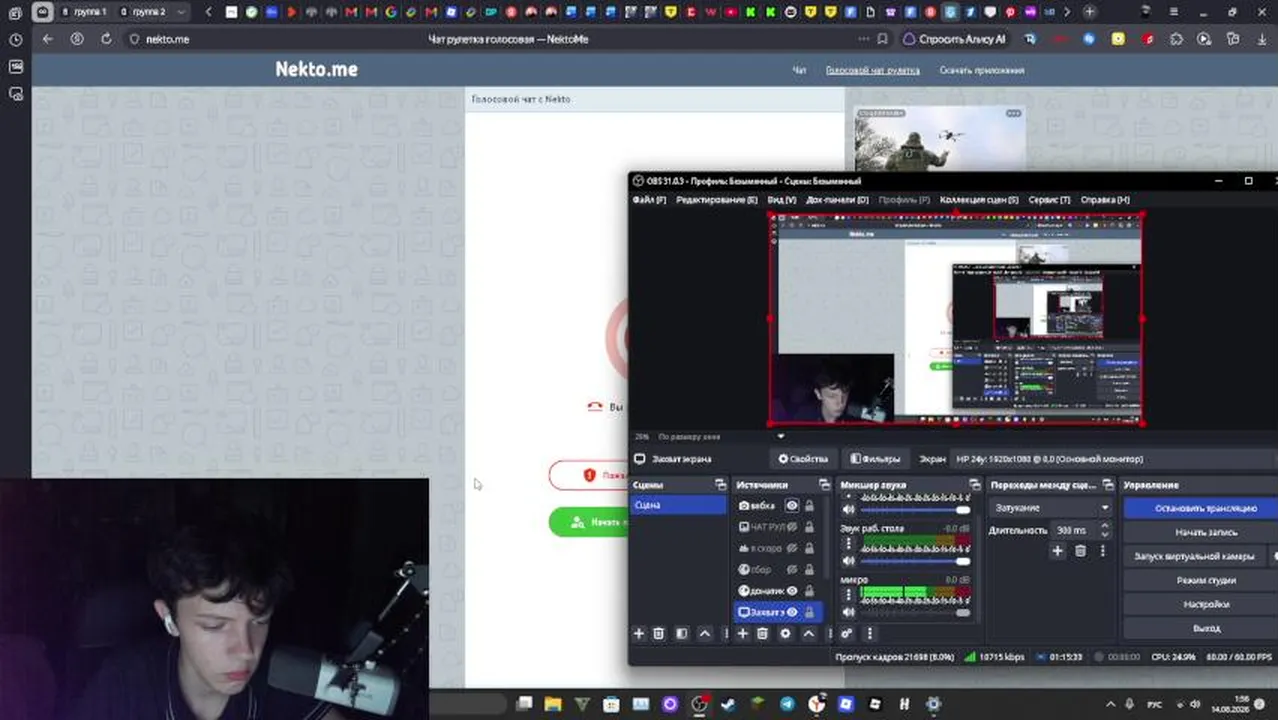Click Голосовой чат рулетка link on Nekto.me

tap(872, 70)
